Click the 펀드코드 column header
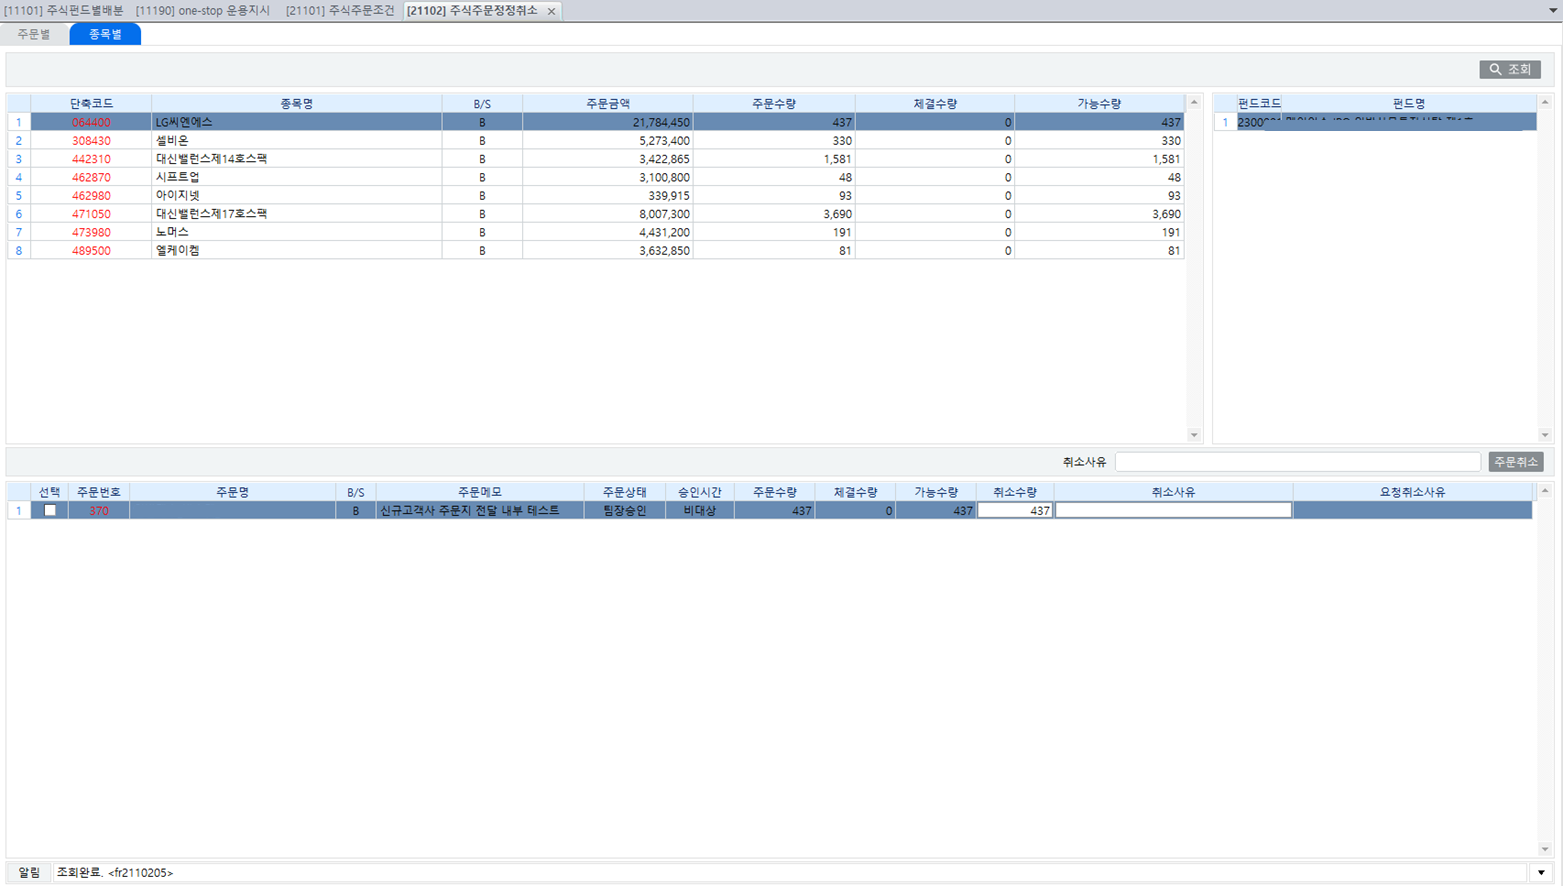Viewport: 1563px width, 886px height. [x=1259, y=103]
